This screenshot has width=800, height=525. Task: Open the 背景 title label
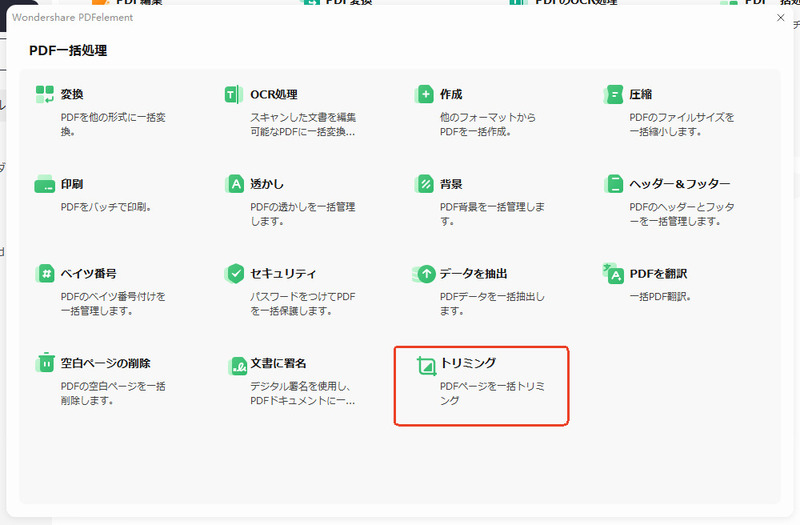(x=451, y=184)
